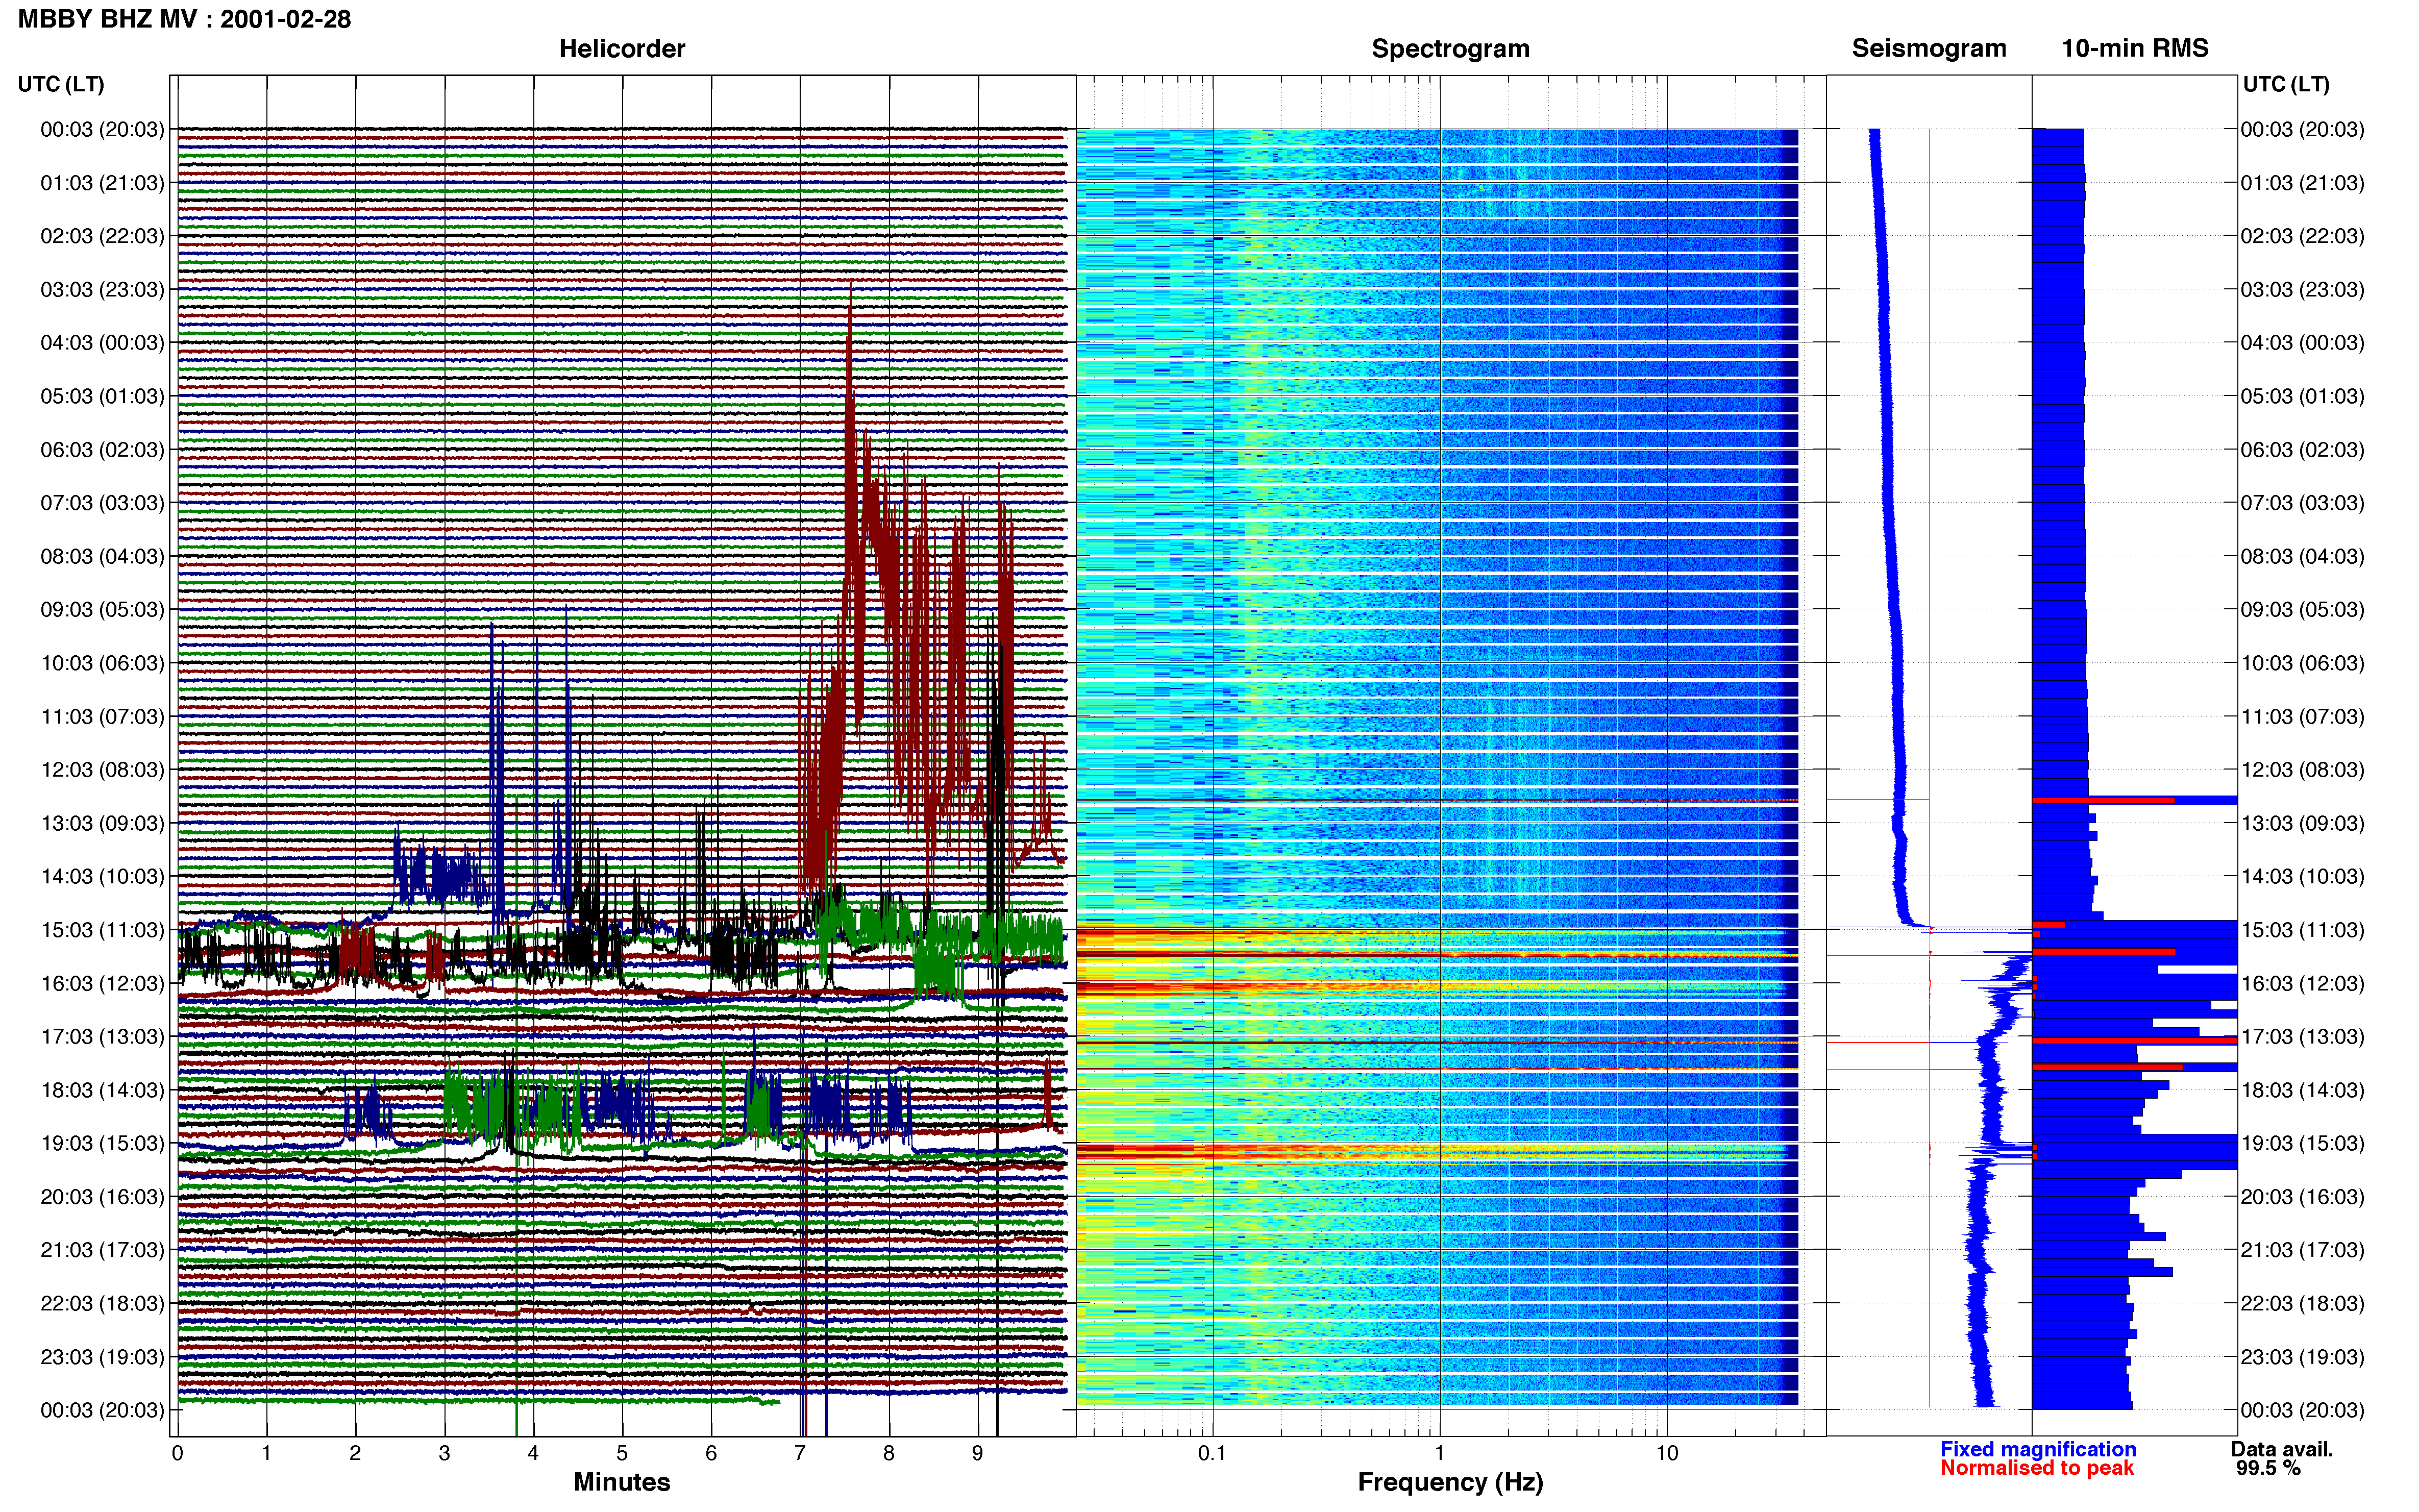Click the 'Helicorder' panel heading
This screenshot has width=2419, height=1512.
pyautogui.click(x=622, y=48)
